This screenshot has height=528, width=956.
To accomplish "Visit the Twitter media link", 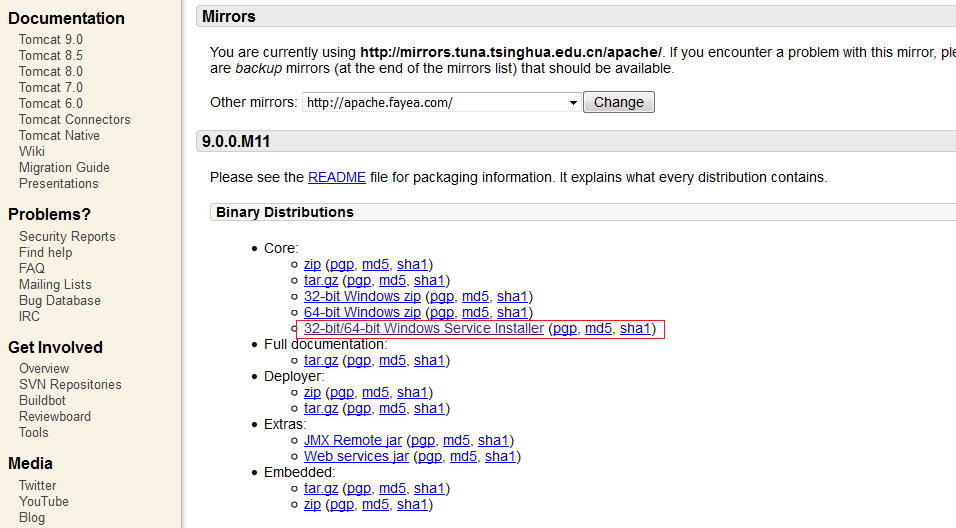I will tap(37, 486).
